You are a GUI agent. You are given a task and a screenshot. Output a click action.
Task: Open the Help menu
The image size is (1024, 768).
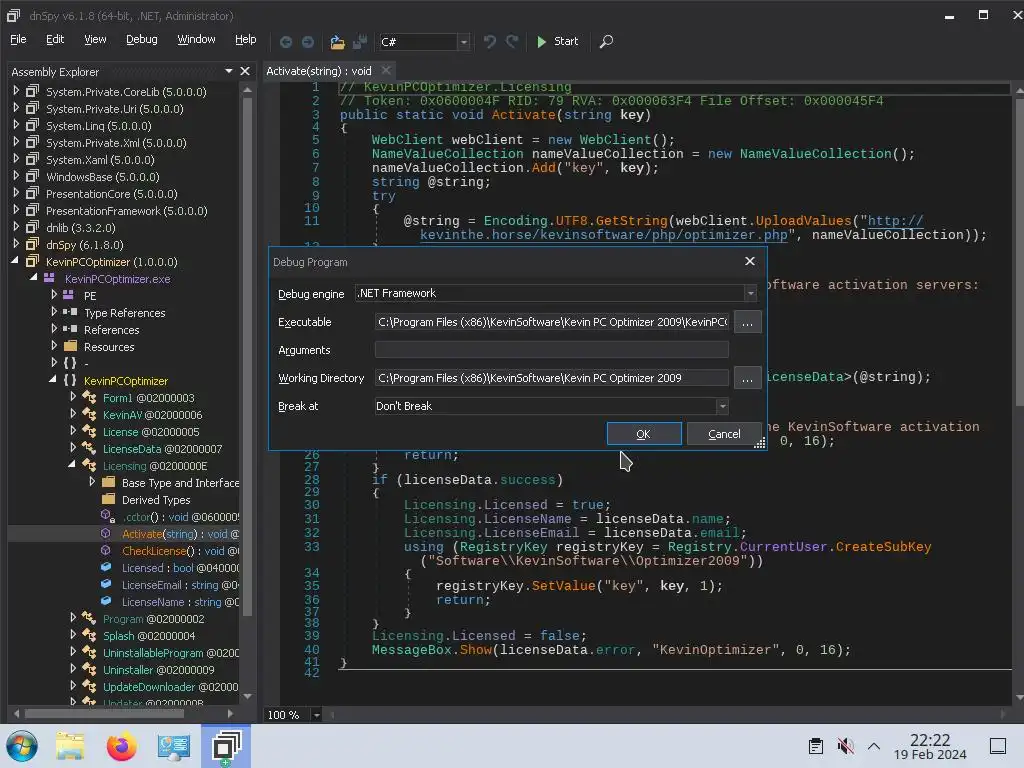click(x=246, y=39)
